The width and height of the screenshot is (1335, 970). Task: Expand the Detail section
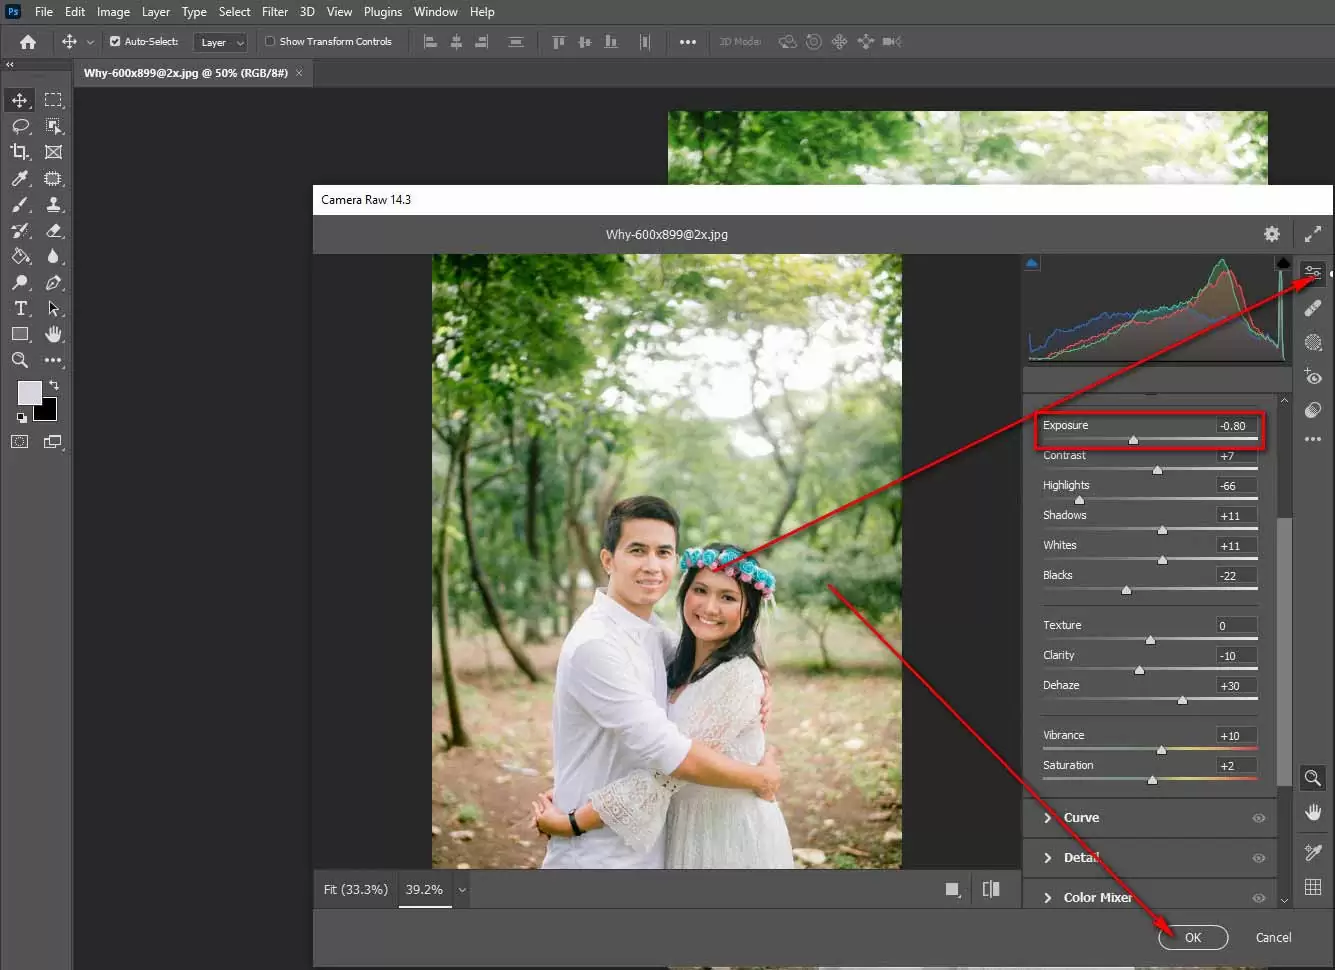pyautogui.click(x=1047, y=858)
